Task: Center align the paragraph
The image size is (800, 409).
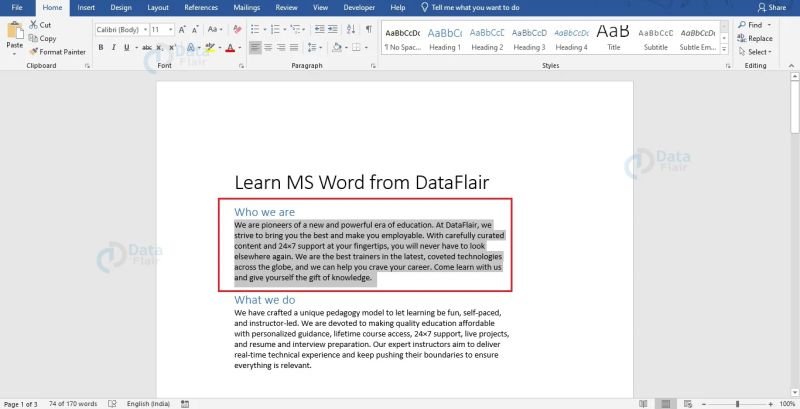Action: pyautogui.click(x=268, y=47)
